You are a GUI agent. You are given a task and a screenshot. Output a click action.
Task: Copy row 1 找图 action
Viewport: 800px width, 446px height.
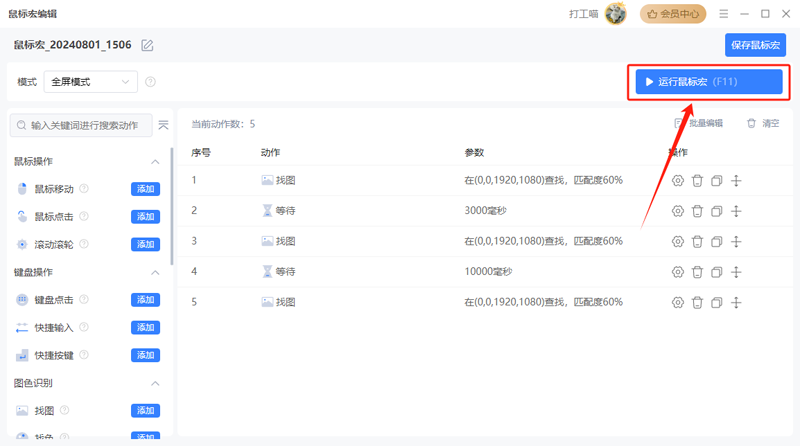click(716, 181)
